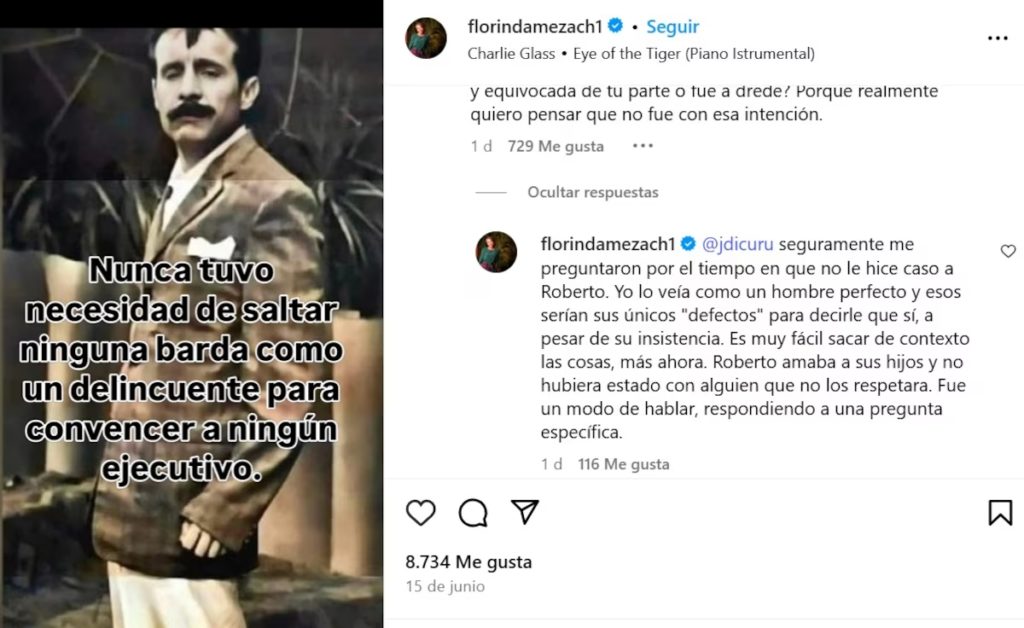Open florindamezach1 profile from header username
1024x628 pixels.
pyautogui.click(x=534, y=26)
